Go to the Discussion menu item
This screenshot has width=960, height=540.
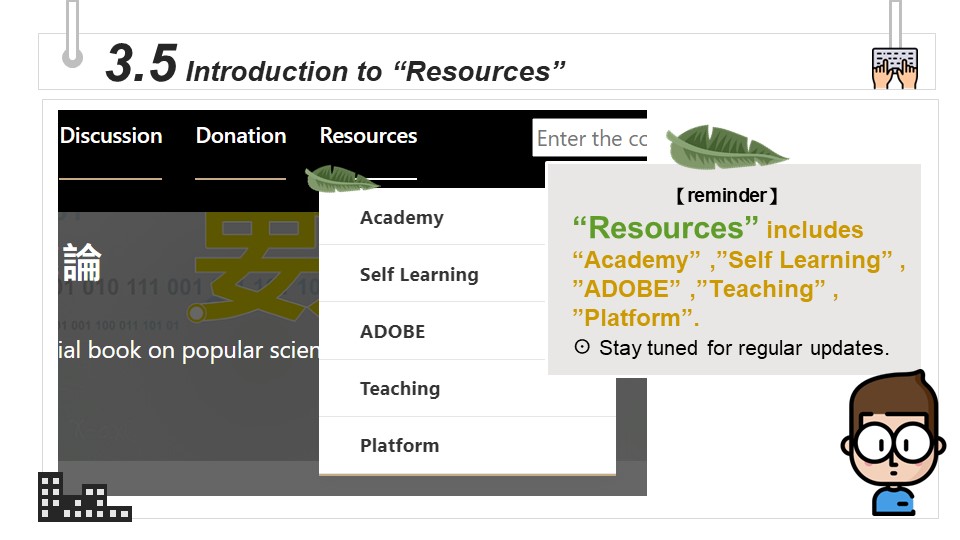(111, 136)
